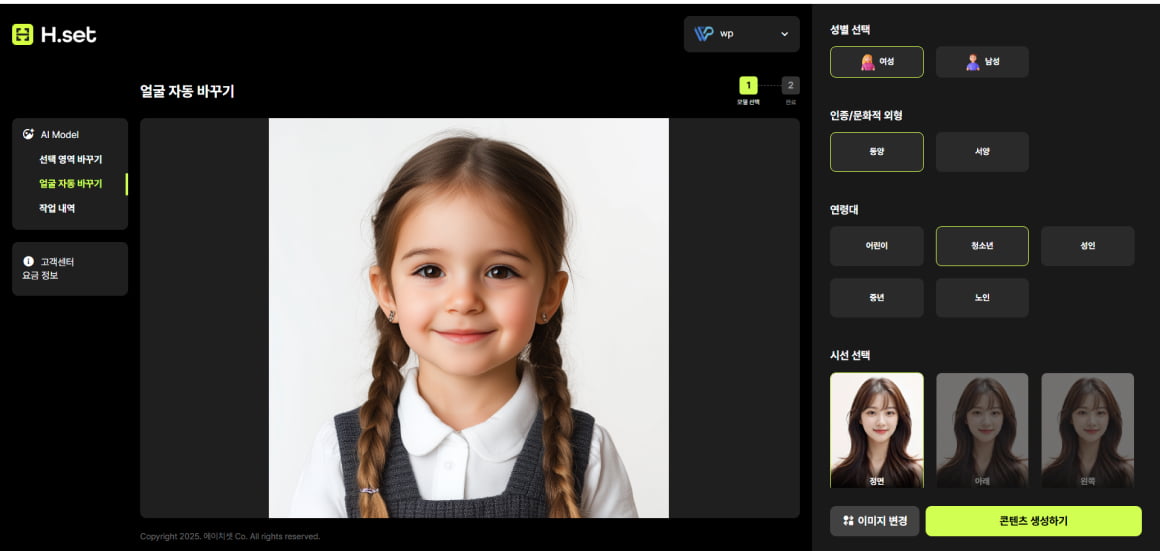Click the wp workspace logo icon
Screen dimensions: 1160x551
point(704,34)
